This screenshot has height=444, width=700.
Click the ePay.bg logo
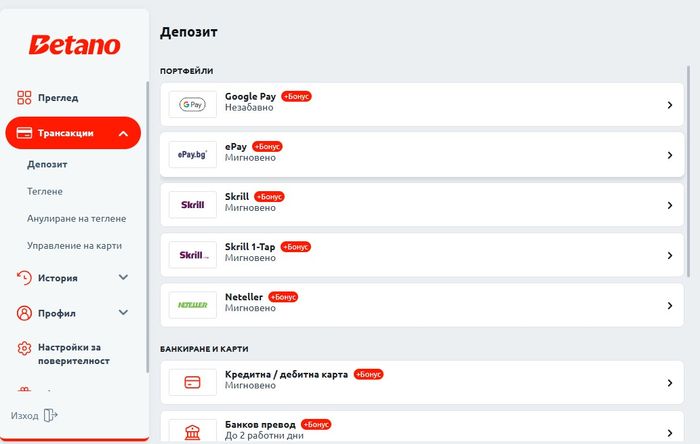[192, 154]
